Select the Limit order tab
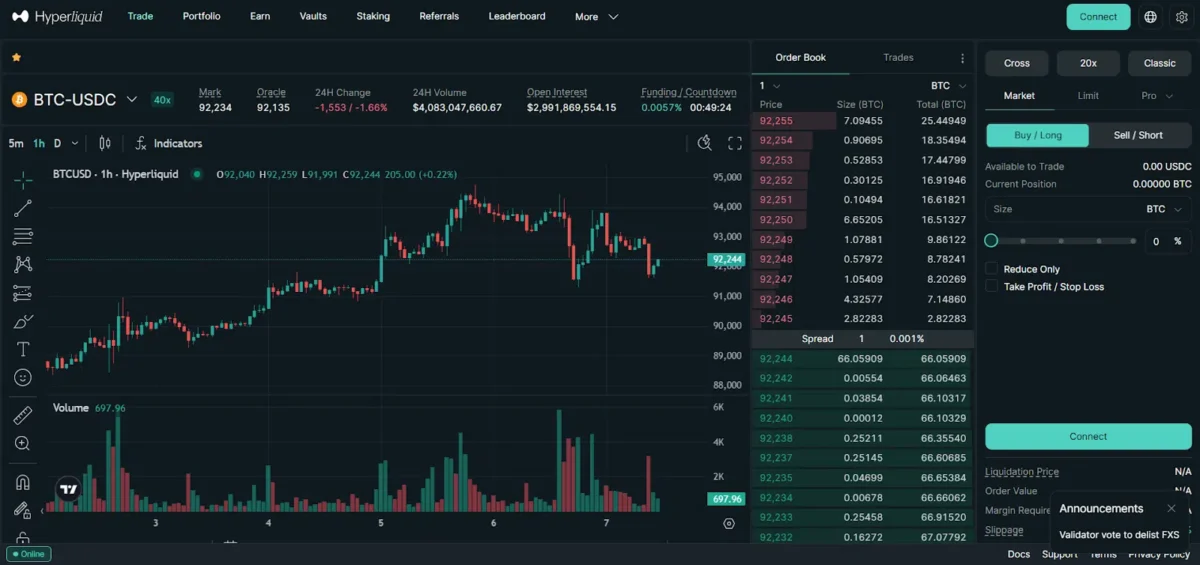The height and width of the screenshot is (565, 1200). pos(1088,96)
